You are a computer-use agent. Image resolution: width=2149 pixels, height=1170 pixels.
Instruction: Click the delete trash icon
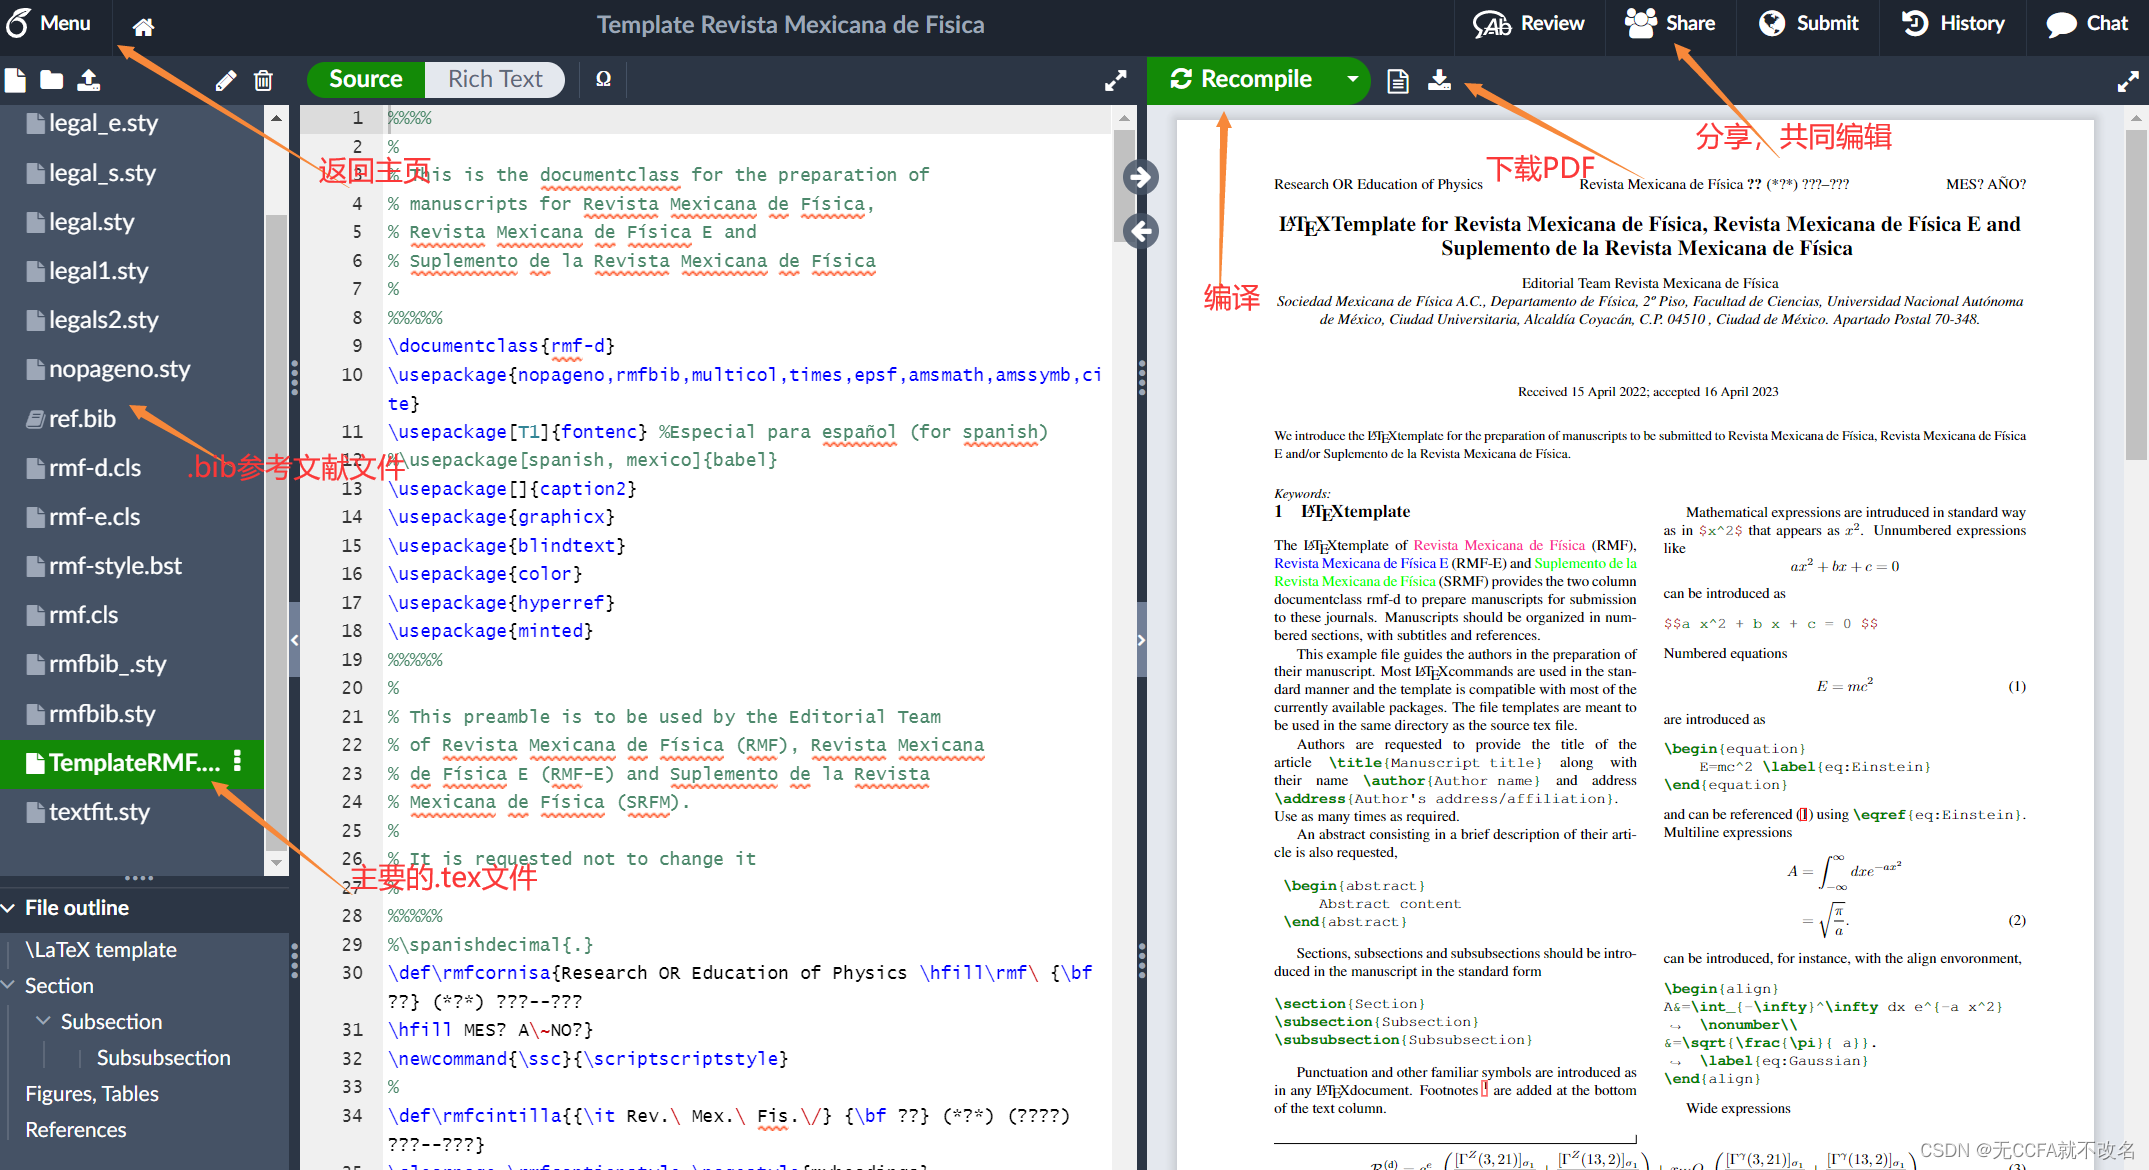click(x=263, y=80)
